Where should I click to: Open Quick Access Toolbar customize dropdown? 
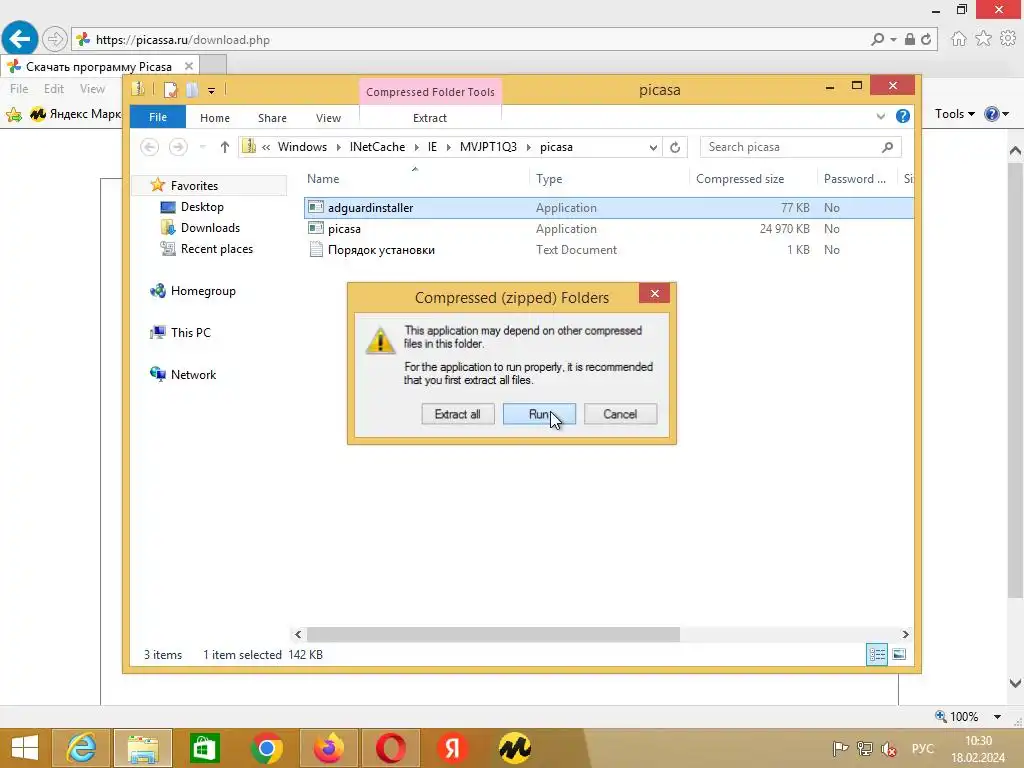tap(212, 91)
